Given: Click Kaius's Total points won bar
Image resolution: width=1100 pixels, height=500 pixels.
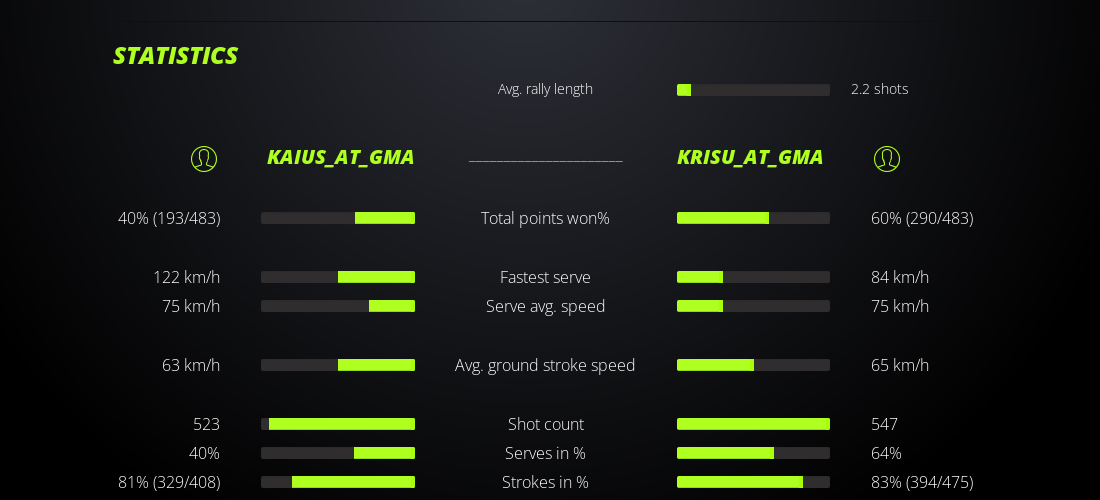Looking at the screenshot, I should pyautogui.click(x=338, y=218).
